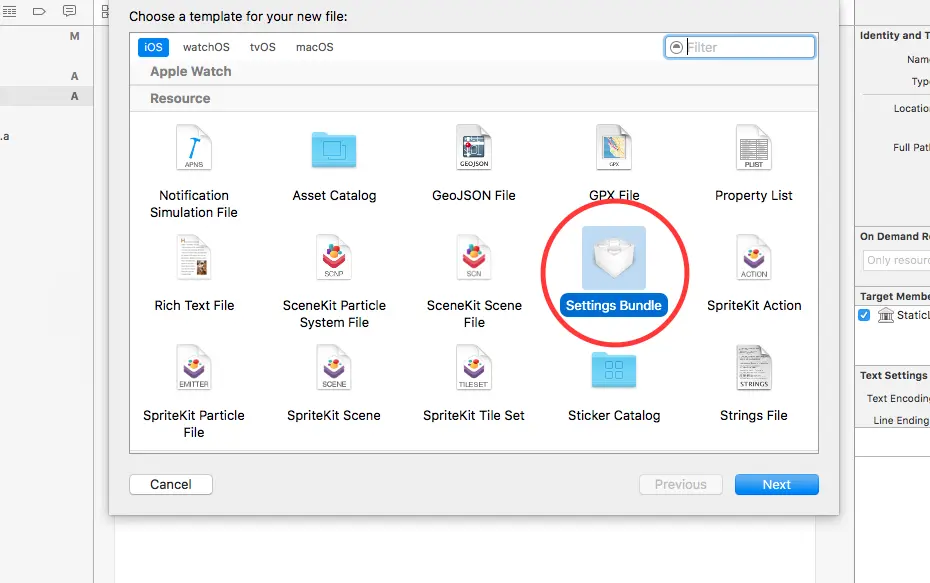The height and width of the screenshot is (583, 930).
Task: Click the filter magnifier icon in search field
Action: click(x=676, y=47)
